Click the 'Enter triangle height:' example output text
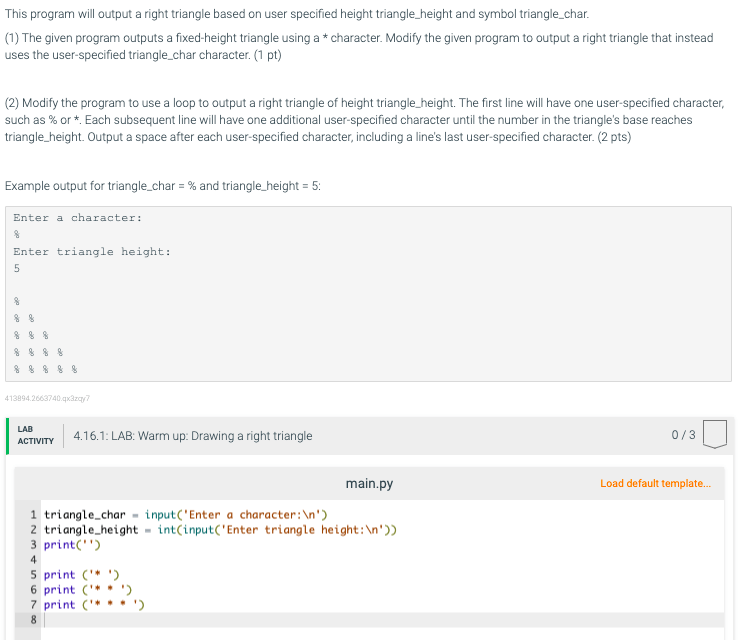Viewport: 743px width, 640px height. coord(92,252)
